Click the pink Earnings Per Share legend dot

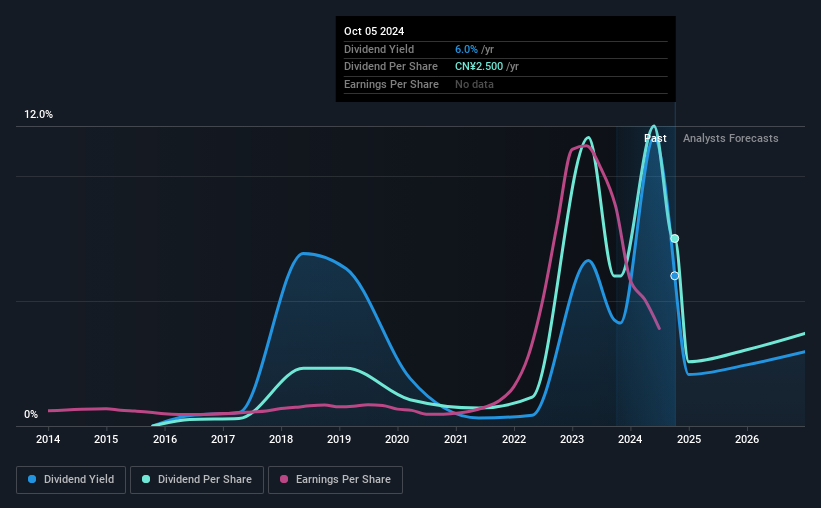(284, 479)
